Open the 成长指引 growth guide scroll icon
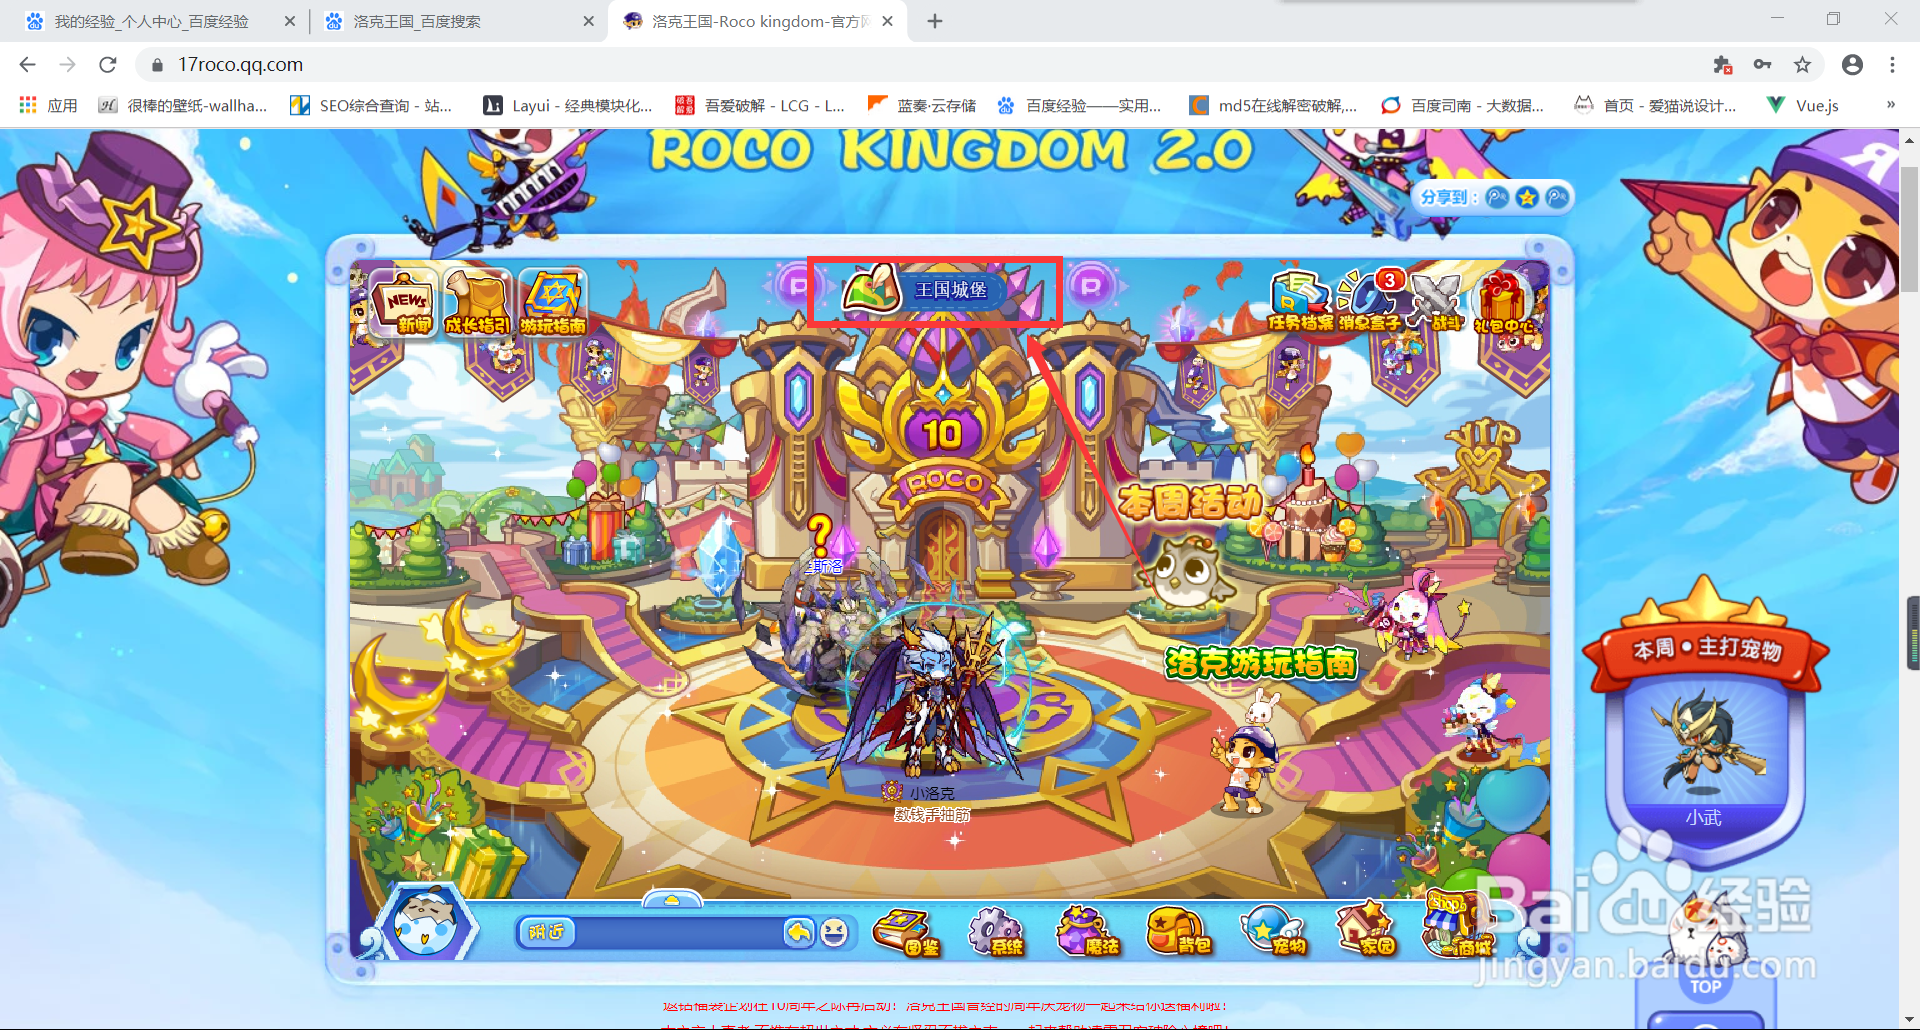Image resolution: width=1920 pixels, height=1030 pixels. coord(478,302)
